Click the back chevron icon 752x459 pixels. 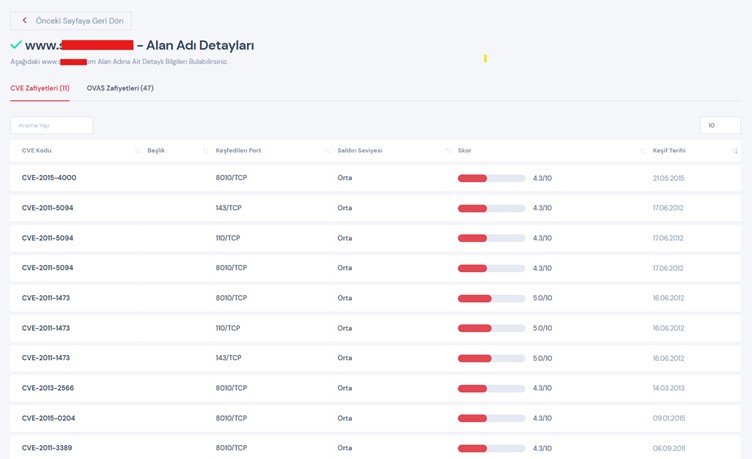click(x=24, y=20)
